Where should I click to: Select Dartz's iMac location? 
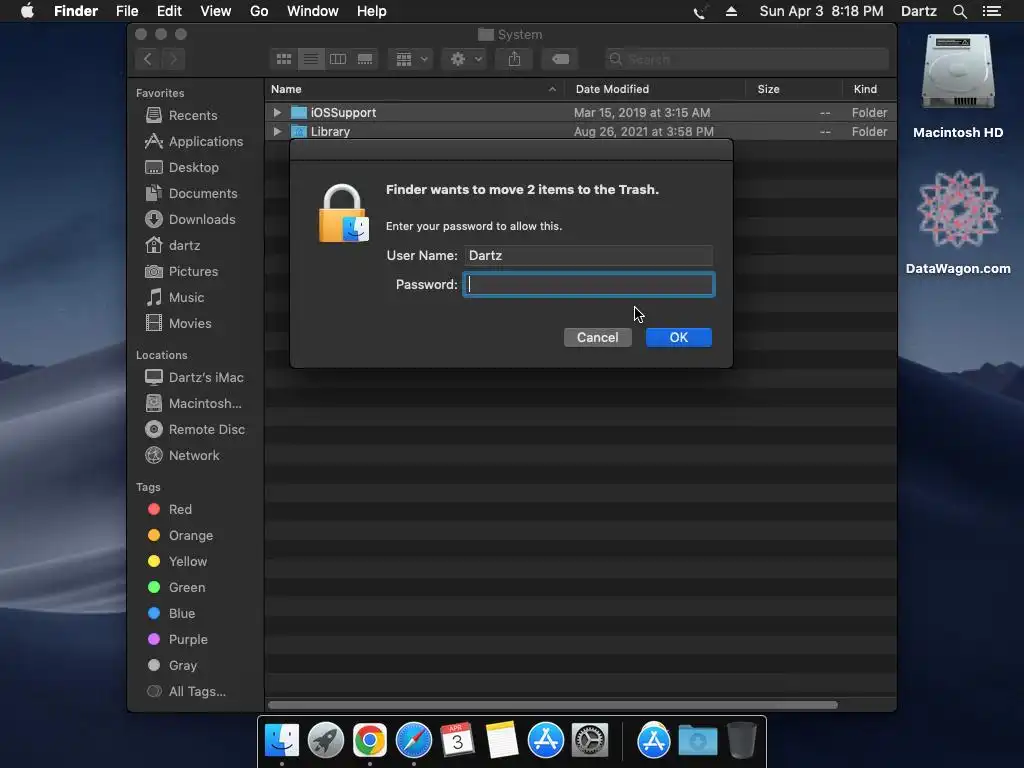tap(193, 377)
